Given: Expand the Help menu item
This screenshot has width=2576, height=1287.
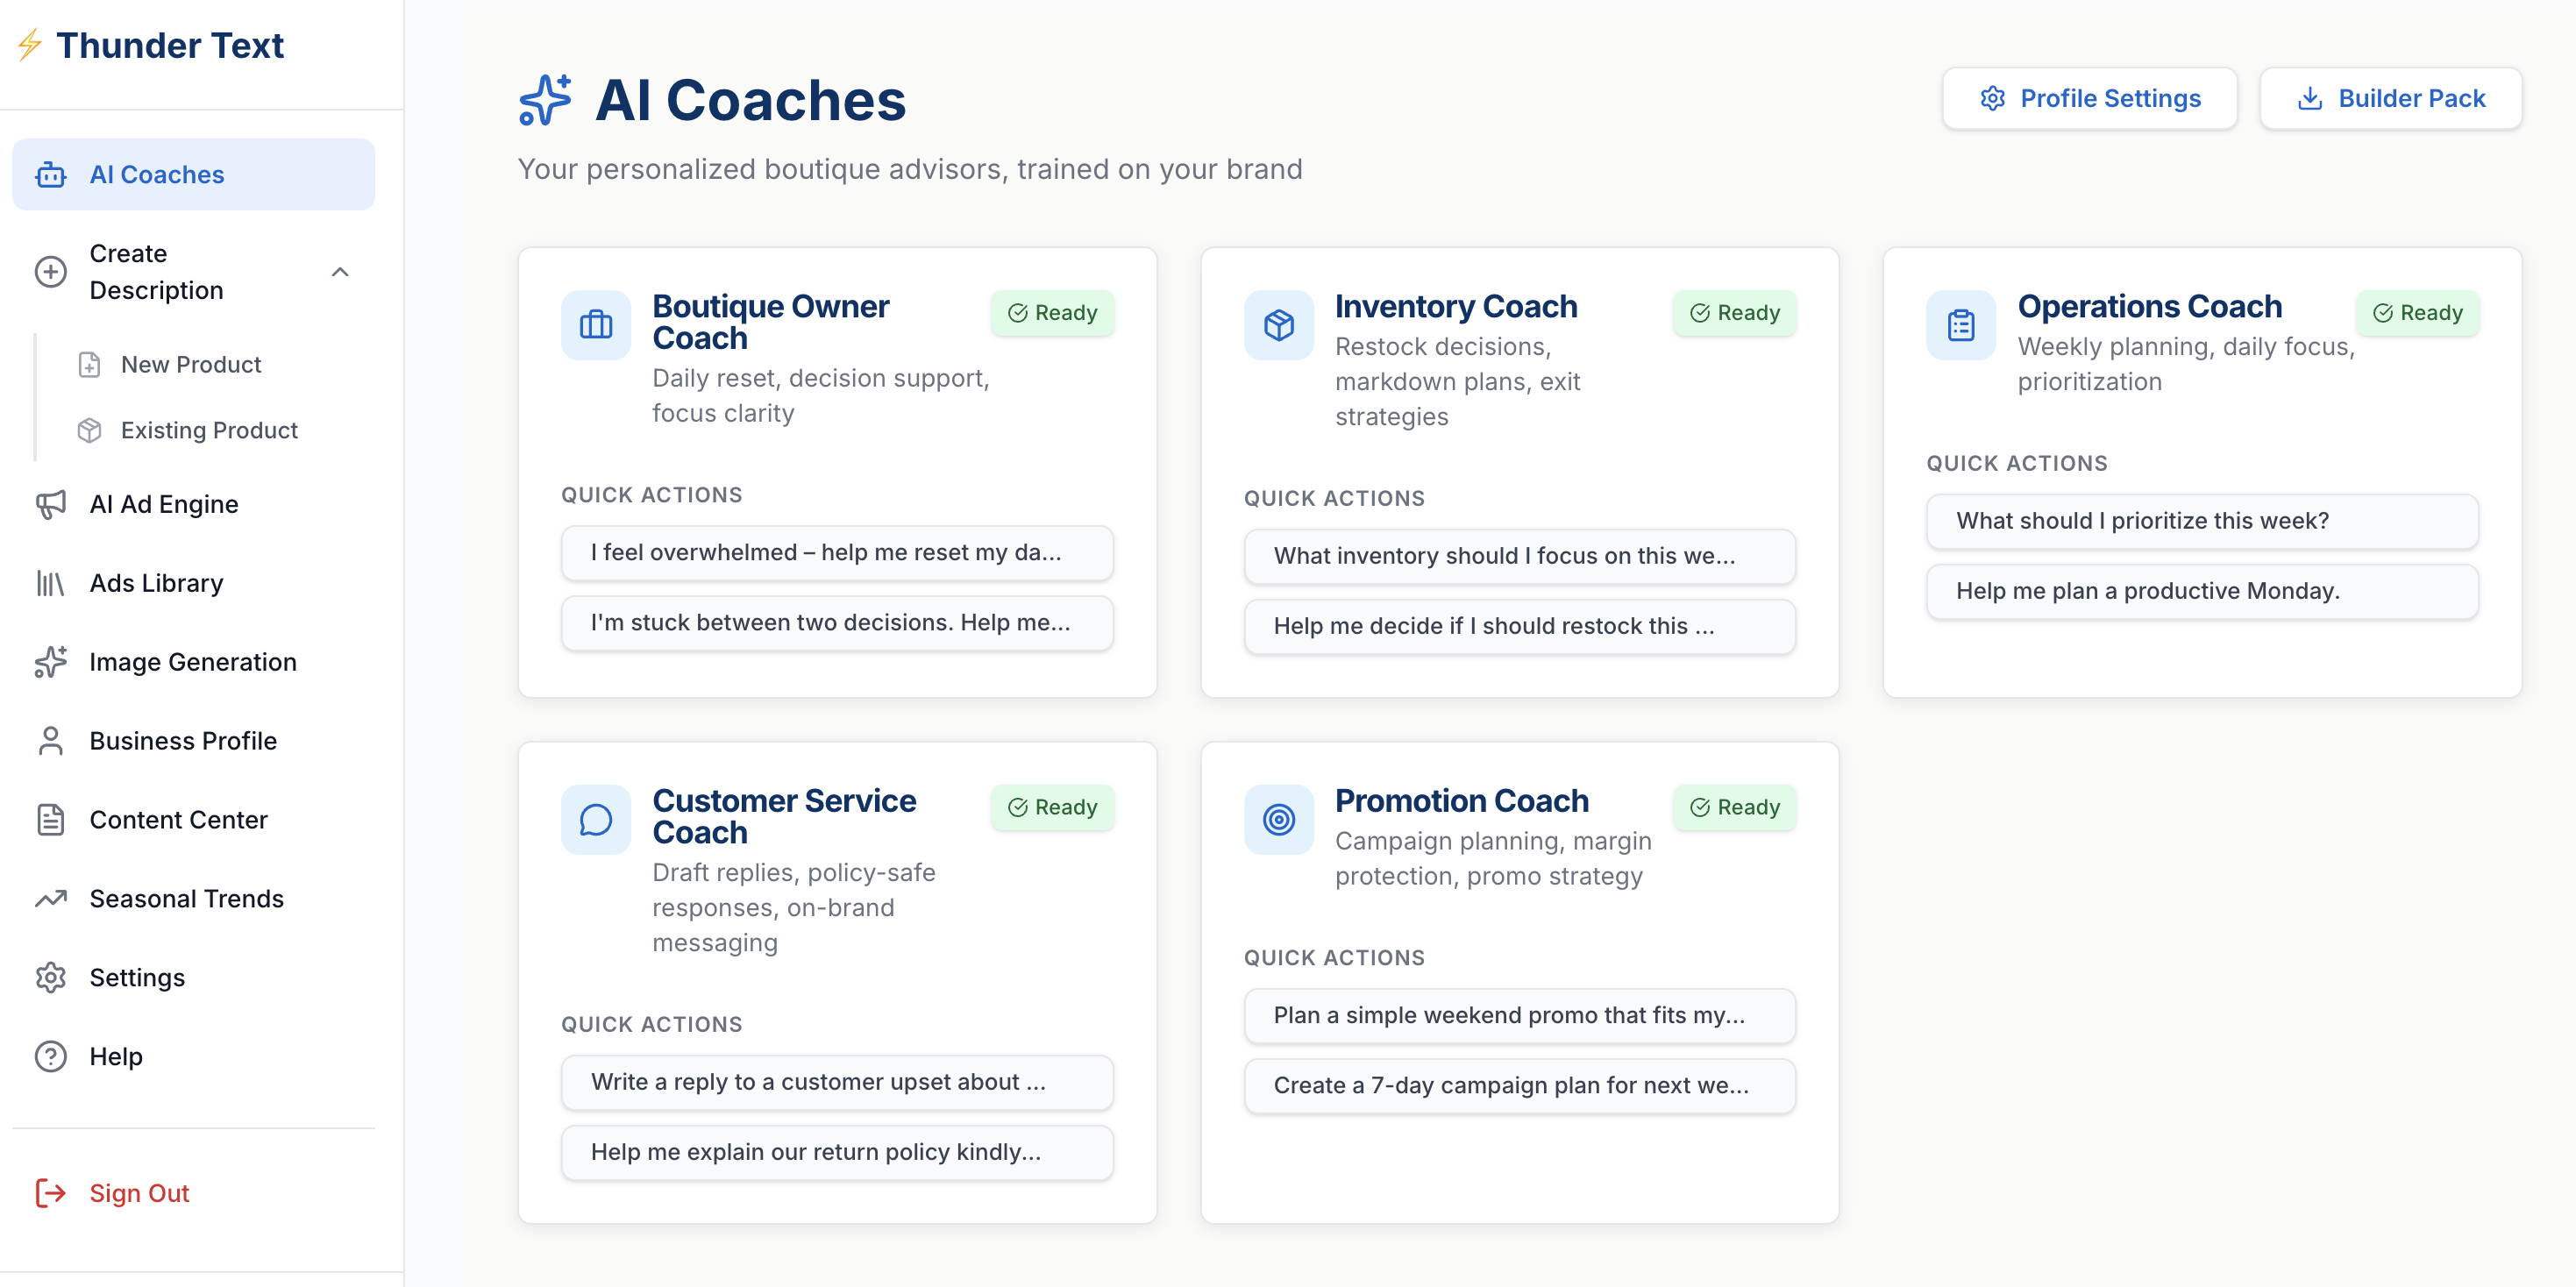Looking at the screenshot, I should click(x=115, y=1056).
